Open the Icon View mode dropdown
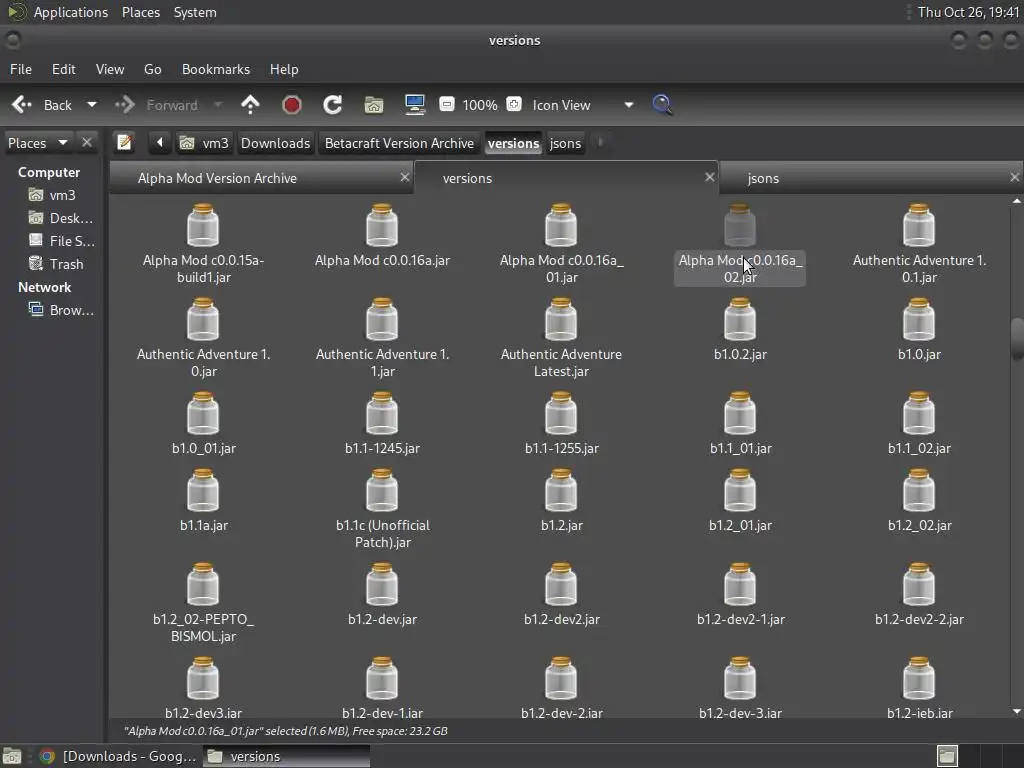This screenshot has width=1024, height=768. (x=581, y=105)
